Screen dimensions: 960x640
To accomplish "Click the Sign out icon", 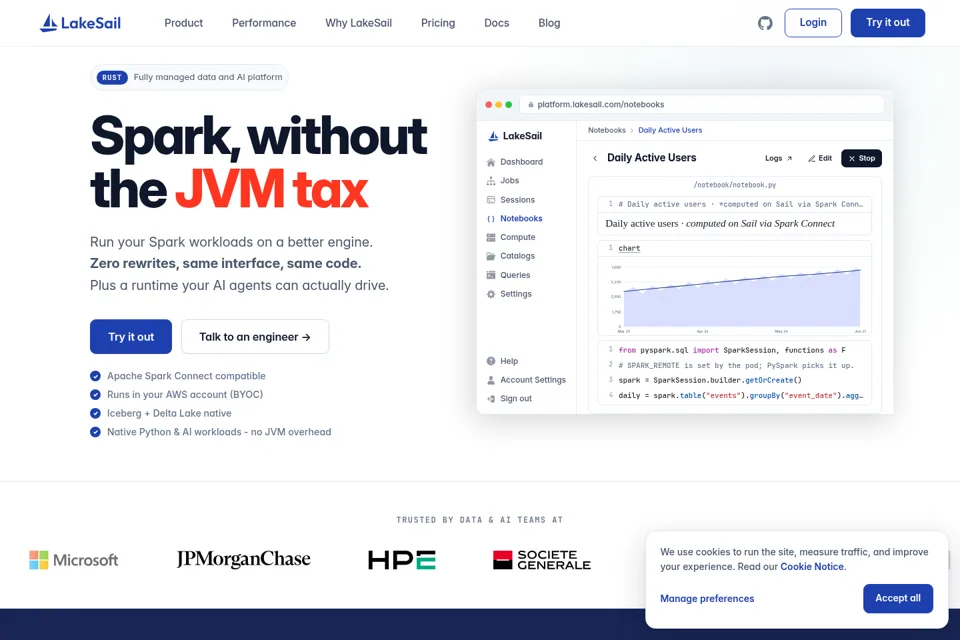I will (x=490, y=399).
